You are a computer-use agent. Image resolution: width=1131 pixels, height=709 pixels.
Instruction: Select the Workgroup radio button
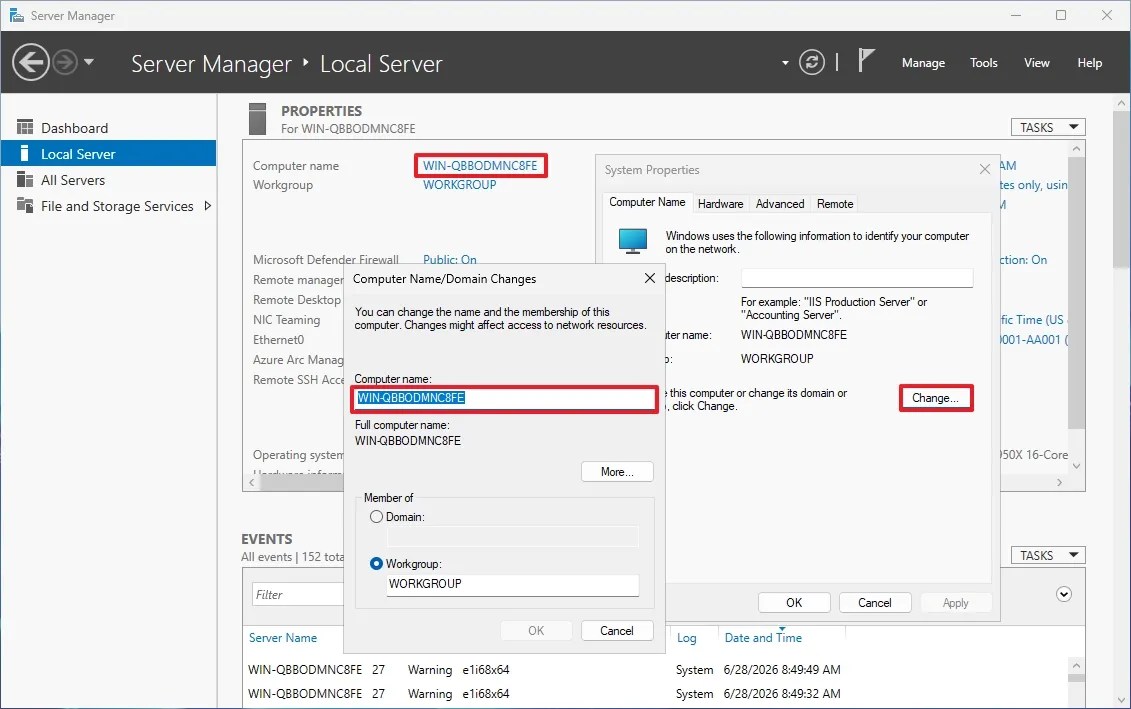pyautogui.click(x=376, y=563)
